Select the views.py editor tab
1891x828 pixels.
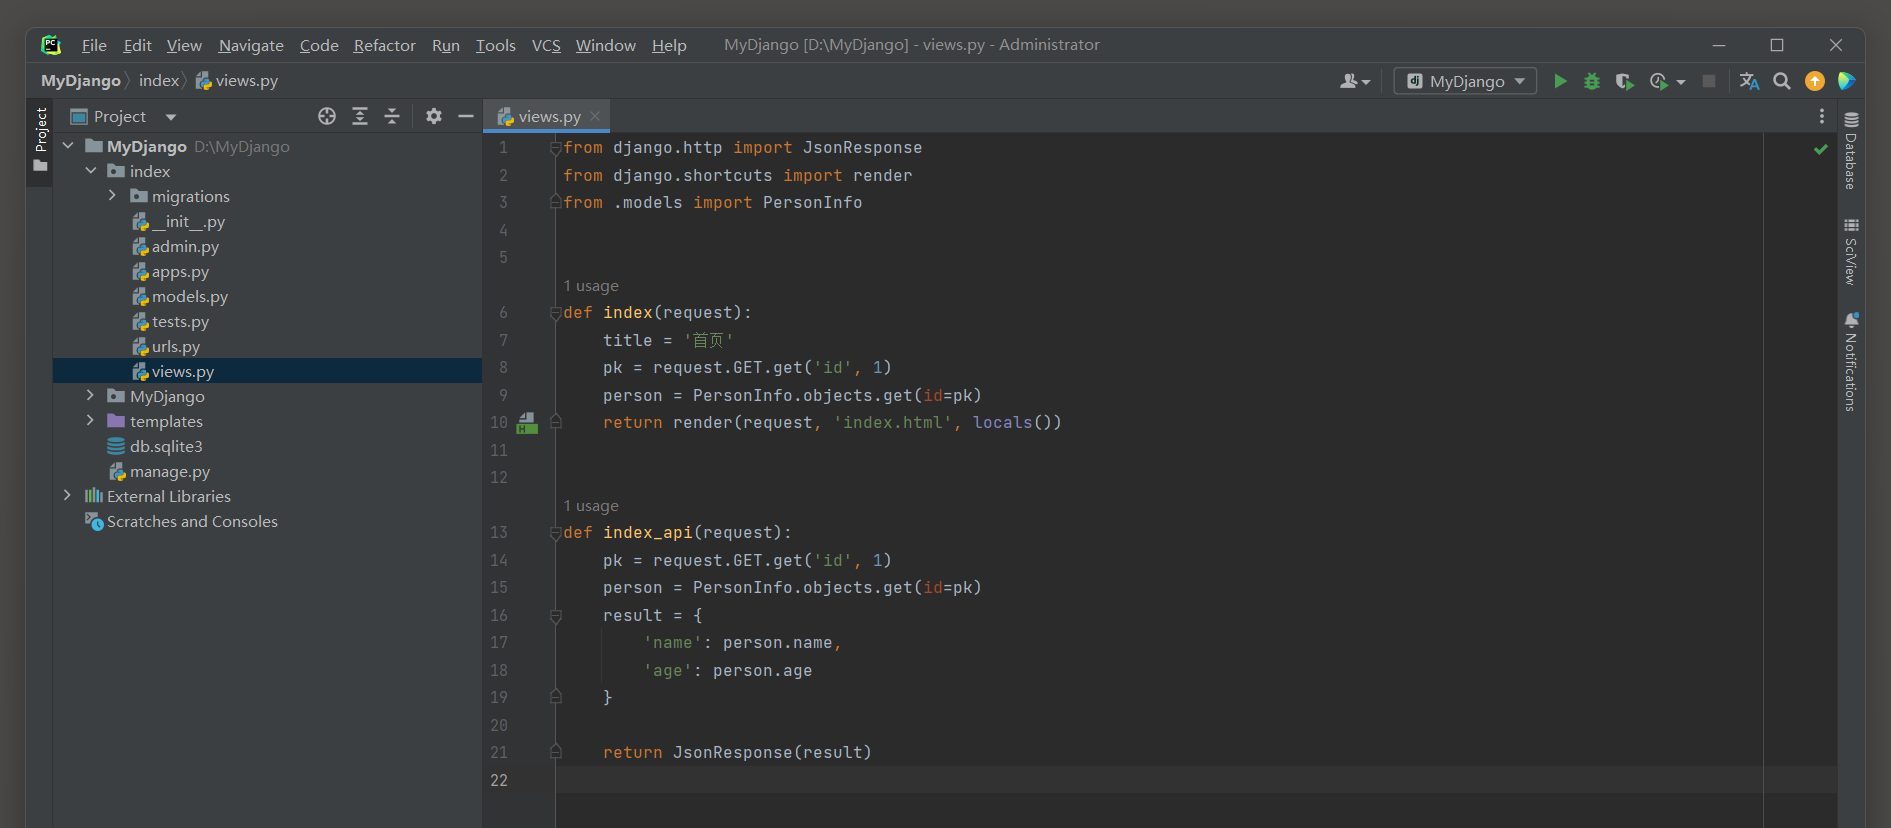(547, 116)
